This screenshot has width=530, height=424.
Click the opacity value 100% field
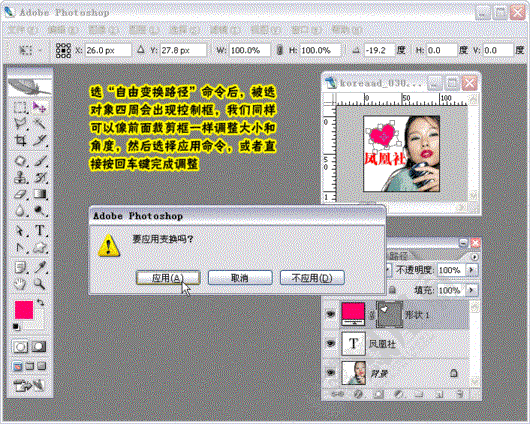[x=451, y=270]
